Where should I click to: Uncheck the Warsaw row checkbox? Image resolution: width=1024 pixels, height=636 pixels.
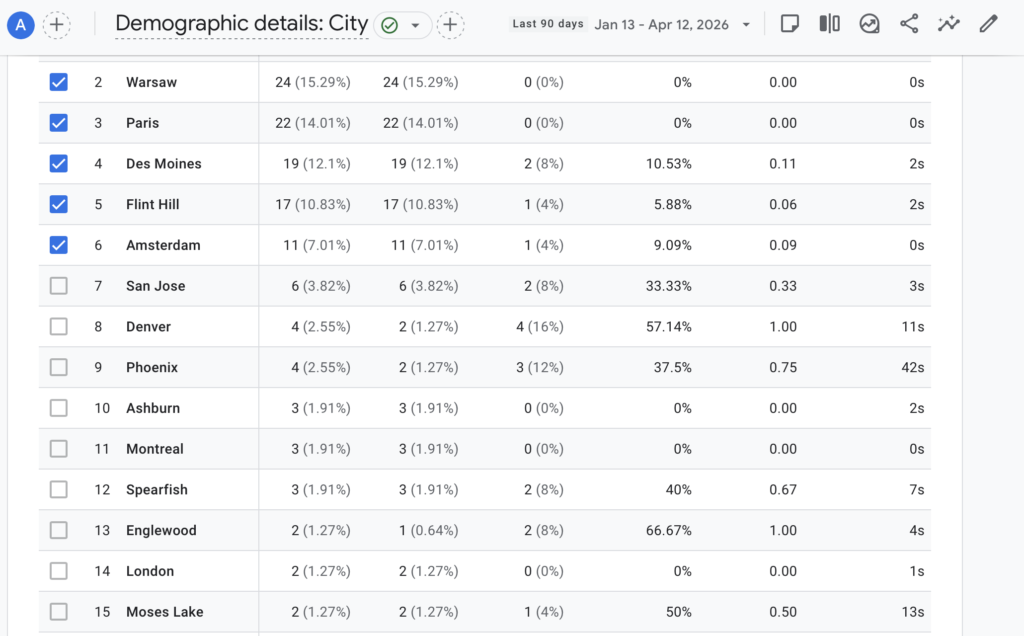click(59, 82)
